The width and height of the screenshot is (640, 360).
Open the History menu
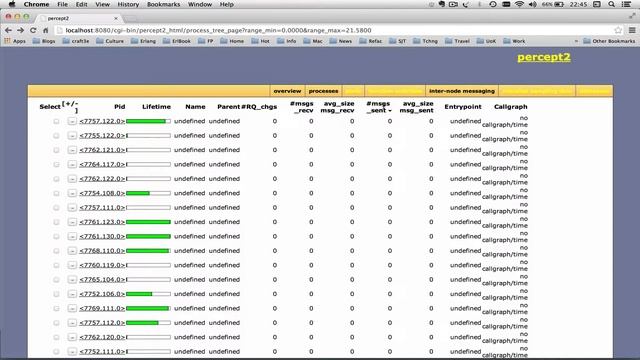click(x=128, y=4)
